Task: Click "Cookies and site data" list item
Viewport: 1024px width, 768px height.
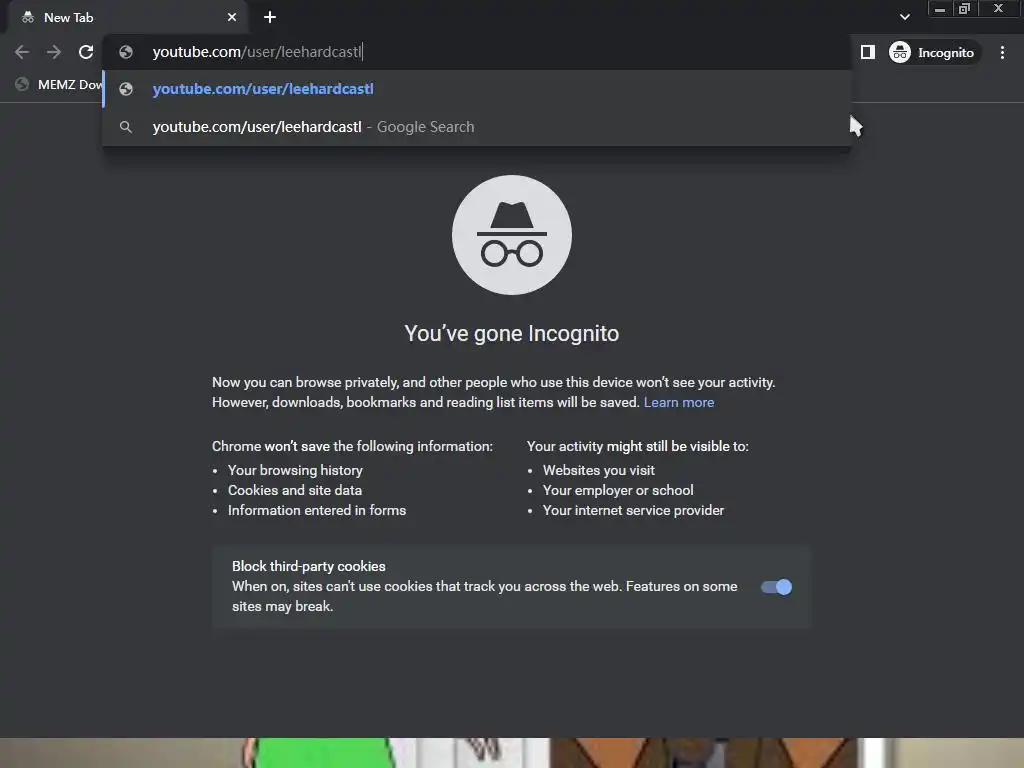Action: 295,490
